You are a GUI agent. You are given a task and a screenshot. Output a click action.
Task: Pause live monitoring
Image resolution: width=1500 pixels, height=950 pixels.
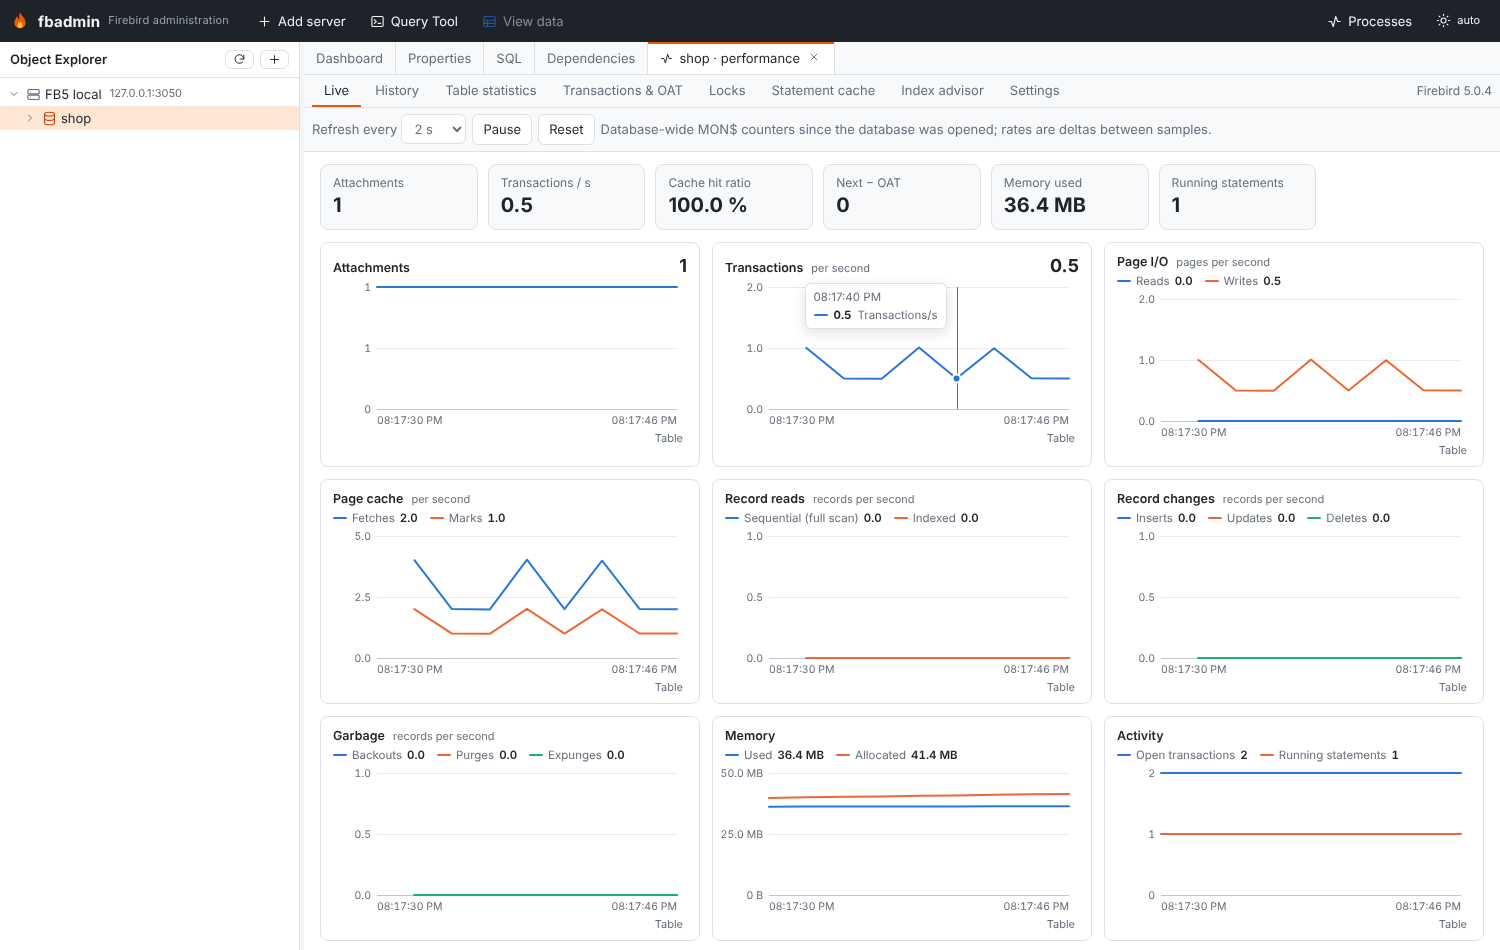pos(502,129)
